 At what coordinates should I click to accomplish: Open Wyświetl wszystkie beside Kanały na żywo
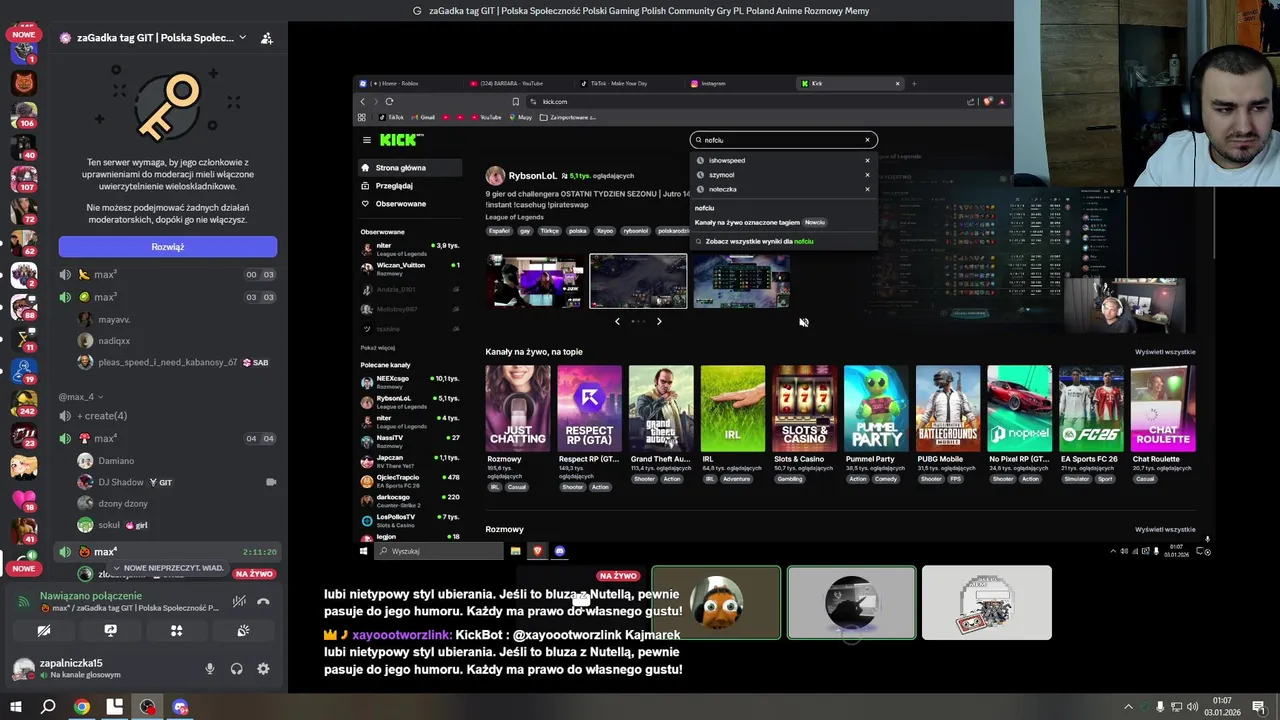coord(1165,352)
